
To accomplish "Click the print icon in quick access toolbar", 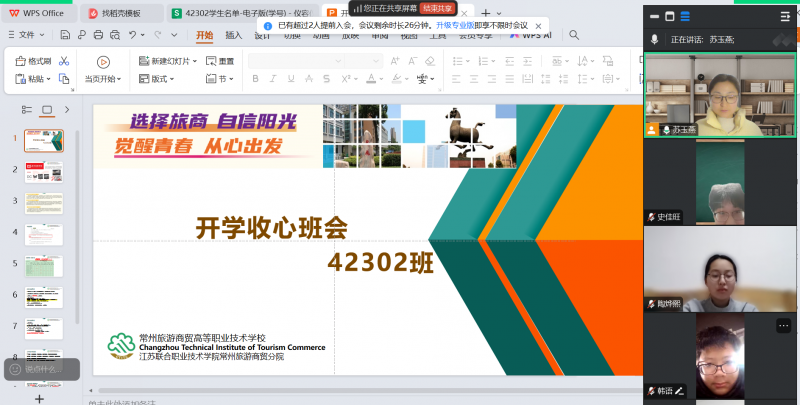I will (x=98, y=35).
